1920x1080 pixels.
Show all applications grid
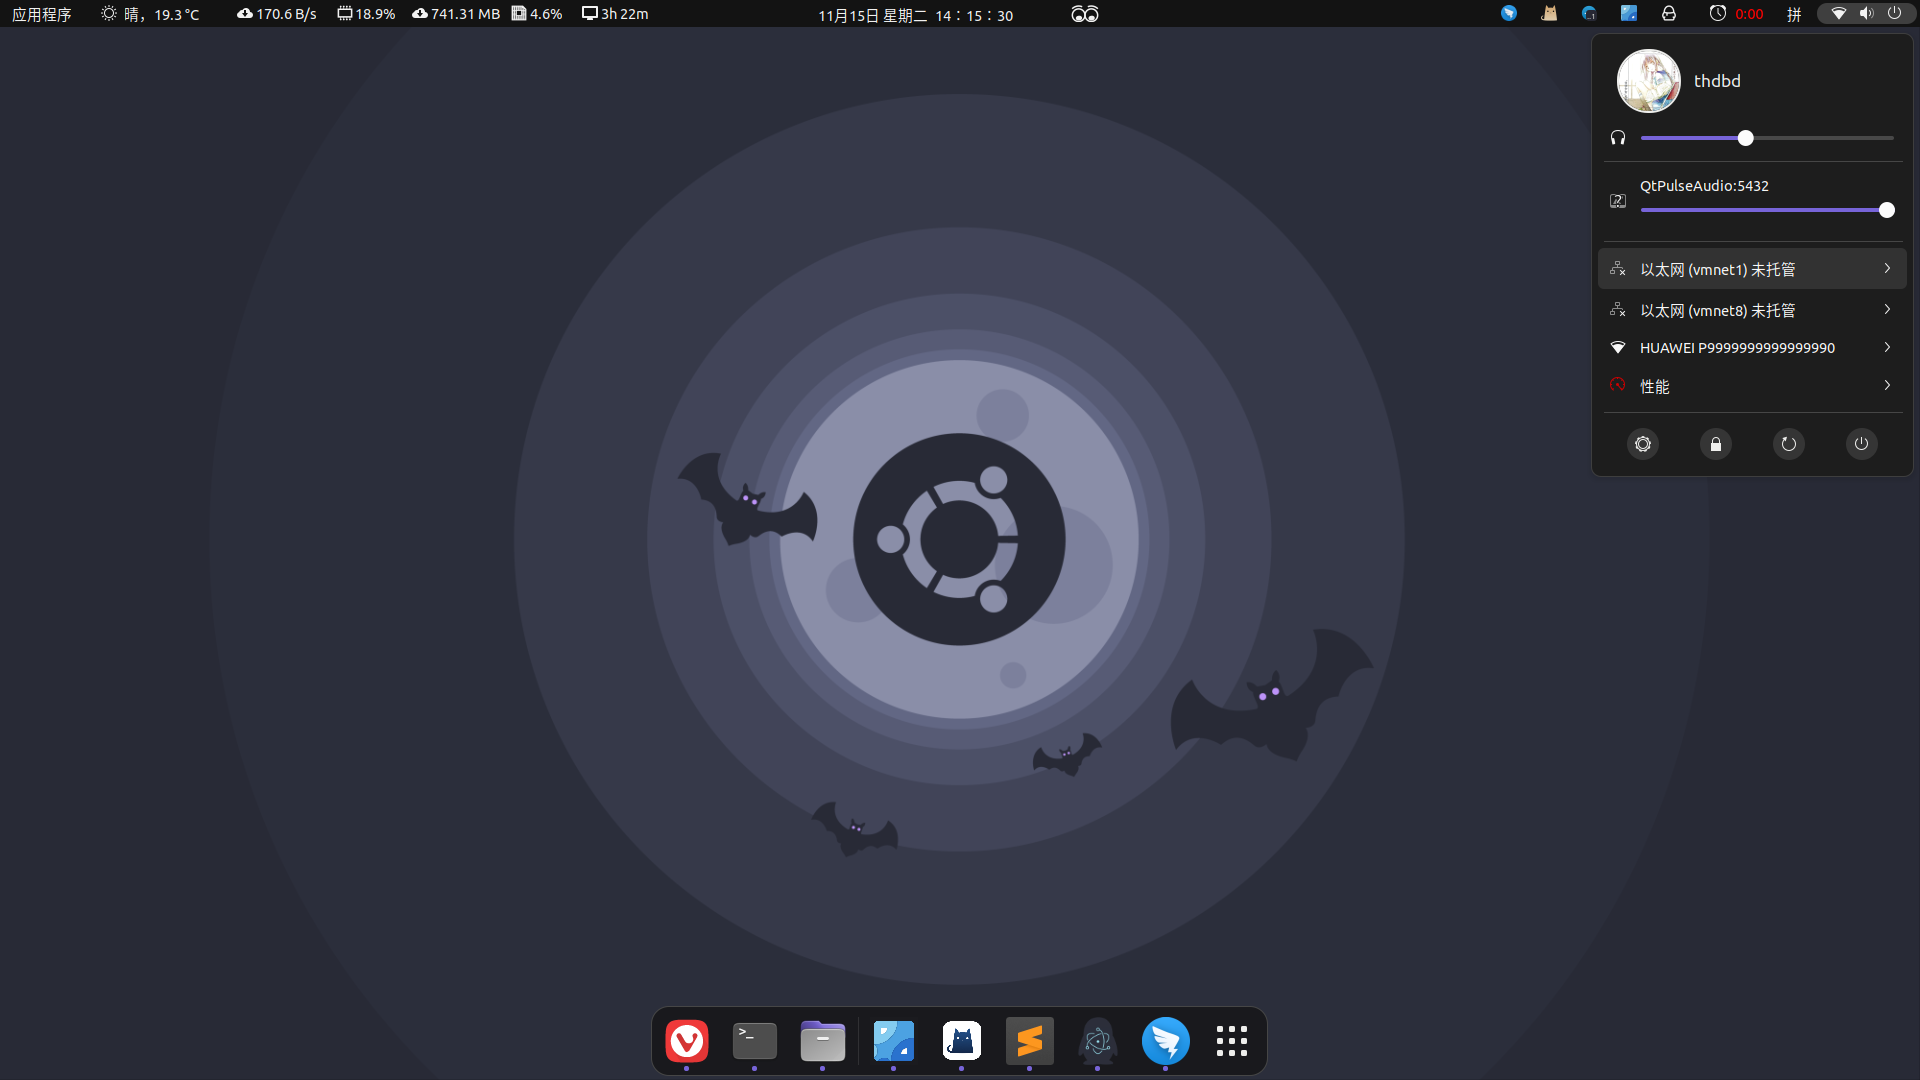[1232, 1041]
